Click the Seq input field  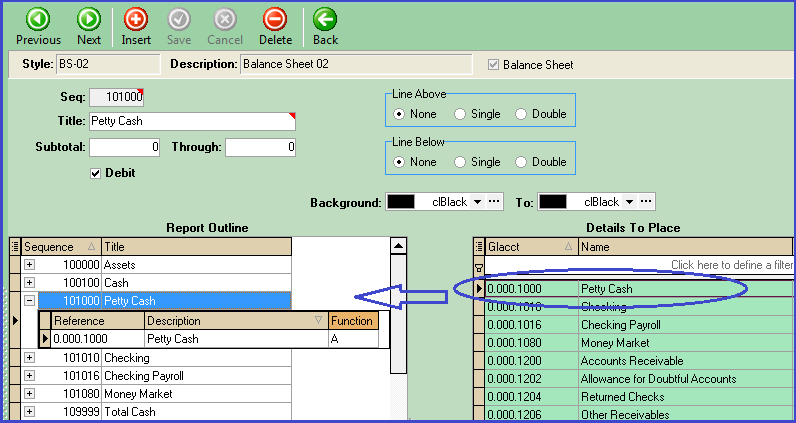pos(116,97)
